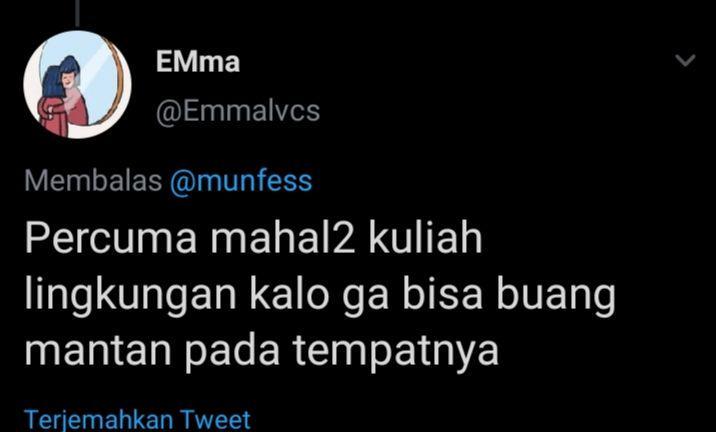The height and width of the screenshot is (432, 716).
Task: Click Terjemahkan Tweet to translate
Action: (x=137, y=419)
